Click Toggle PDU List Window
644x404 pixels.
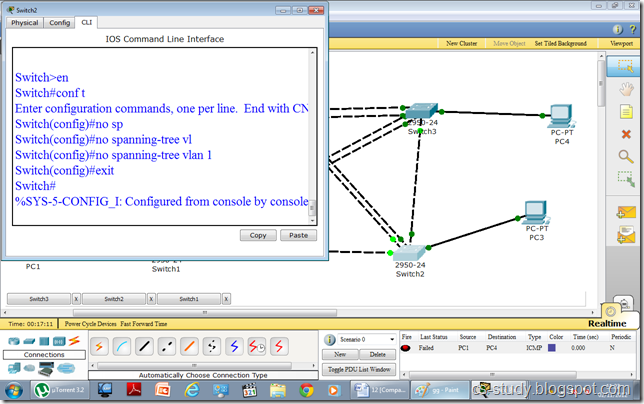(x=359, y=369)
